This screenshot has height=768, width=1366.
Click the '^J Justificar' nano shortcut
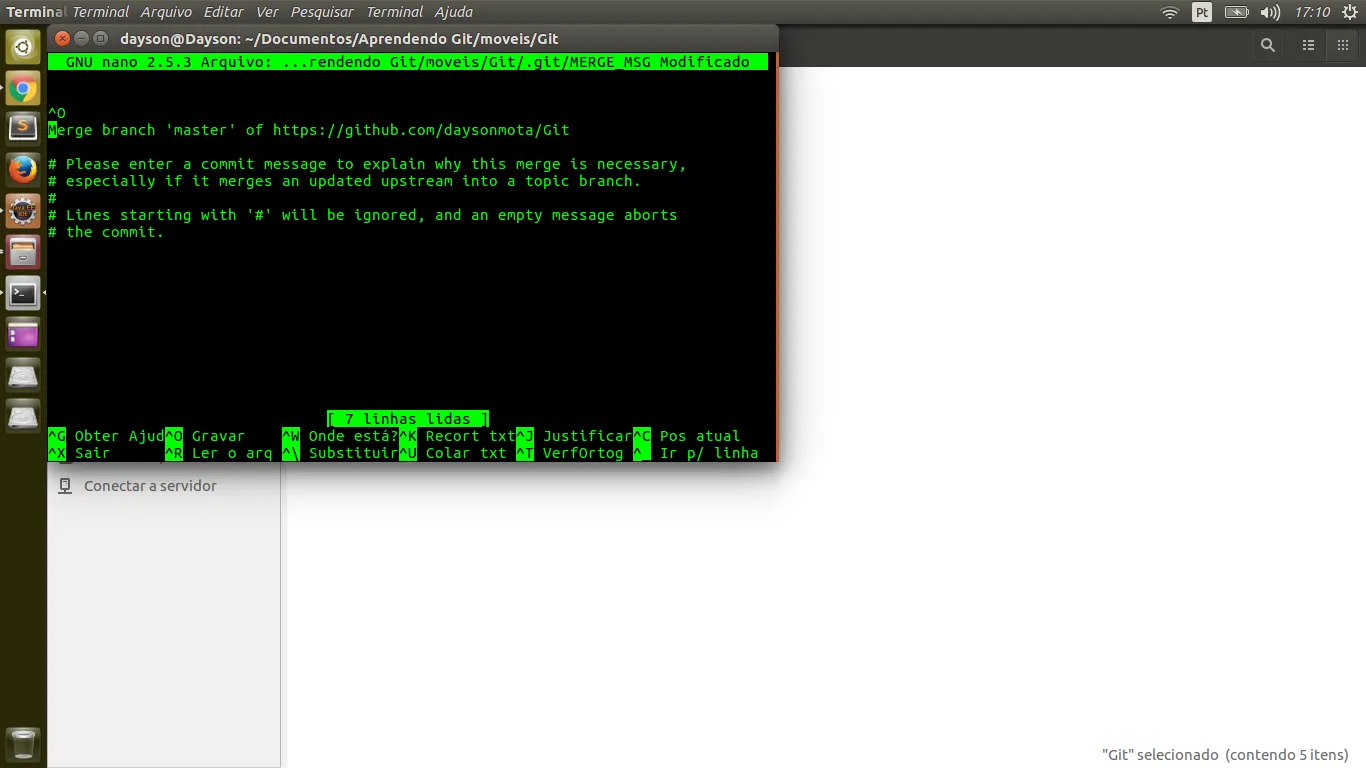[574, 436]
